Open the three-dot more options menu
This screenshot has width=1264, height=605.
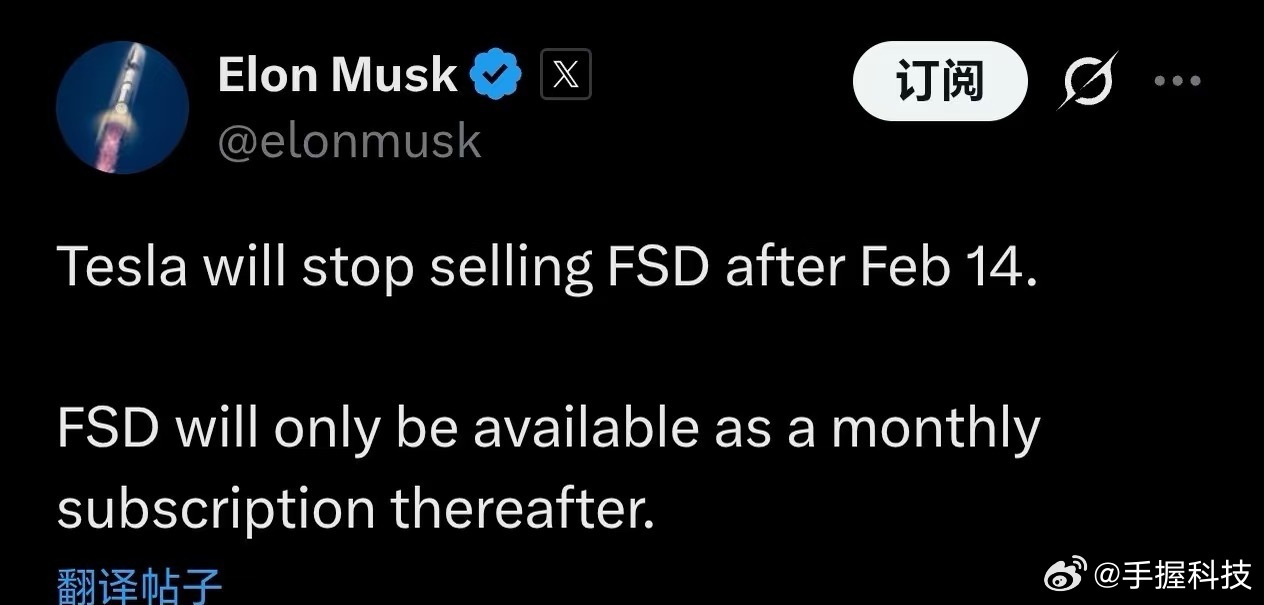pos(1177,81)
